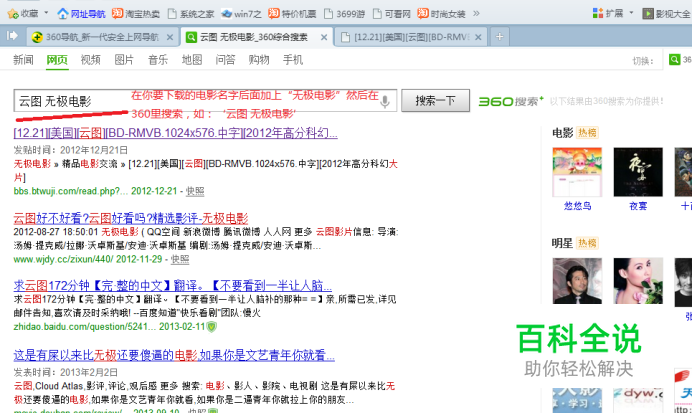Screen dimensions: 692x413
Task: Open 快照 for the www.wjdy.cc result
Action: (180, 259)
